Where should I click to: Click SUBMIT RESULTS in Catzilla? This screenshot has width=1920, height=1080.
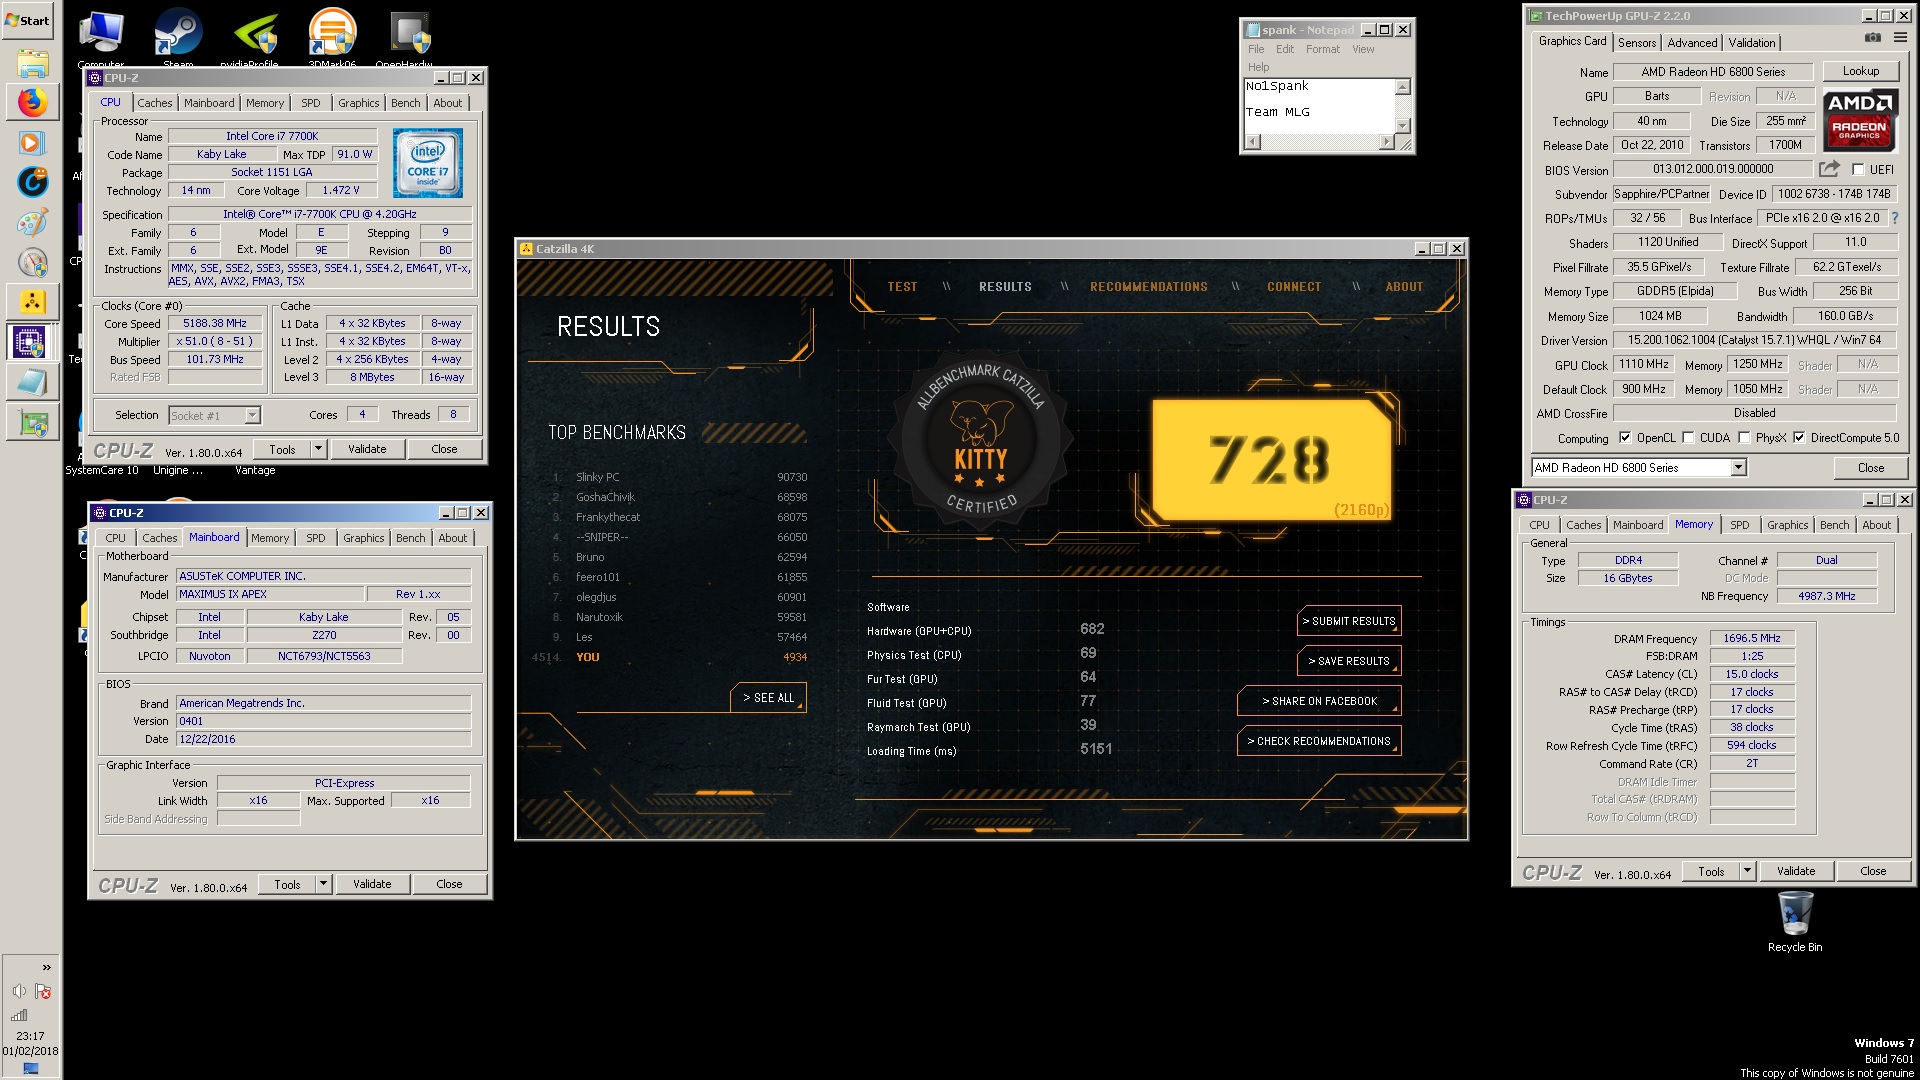tap(1349, 621)
